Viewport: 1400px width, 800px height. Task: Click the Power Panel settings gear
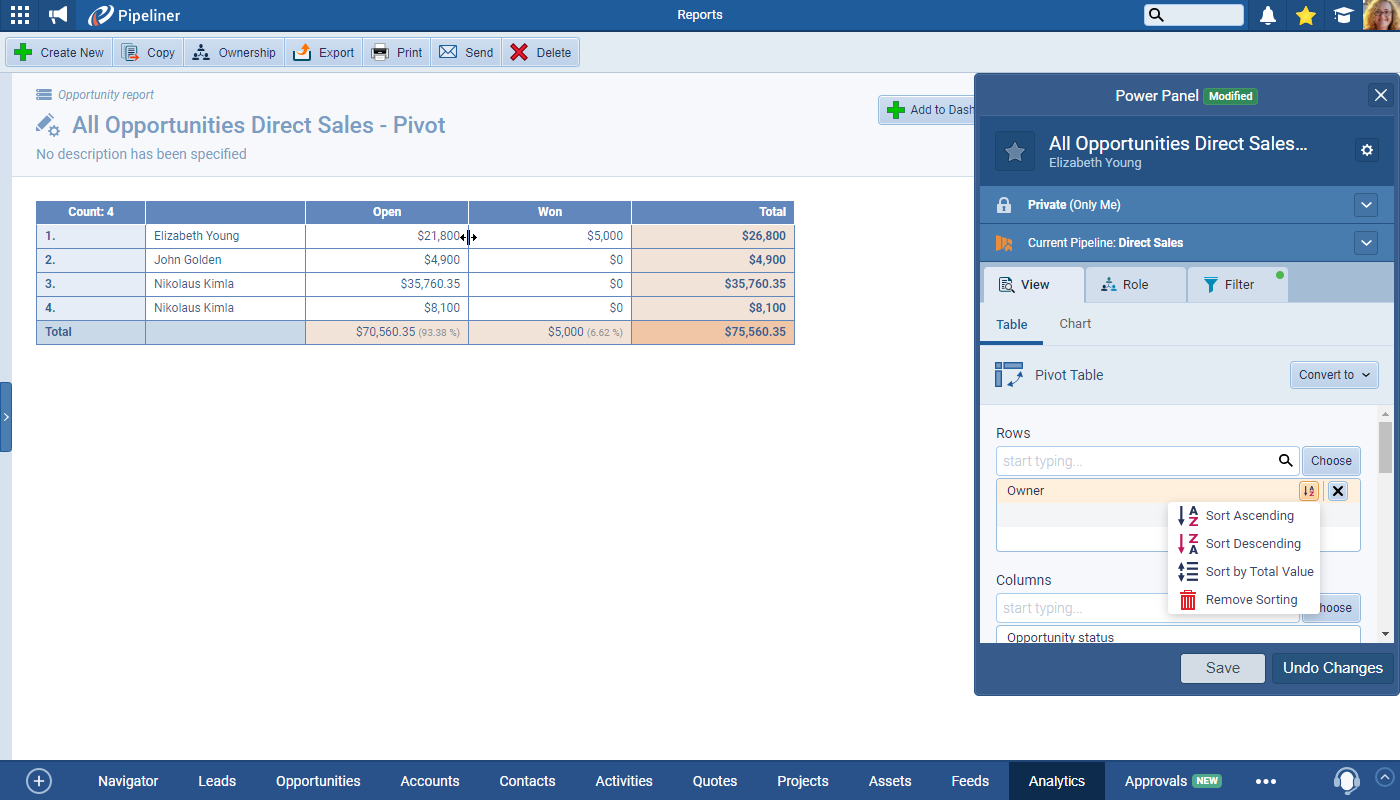[x=1367, y=150]
